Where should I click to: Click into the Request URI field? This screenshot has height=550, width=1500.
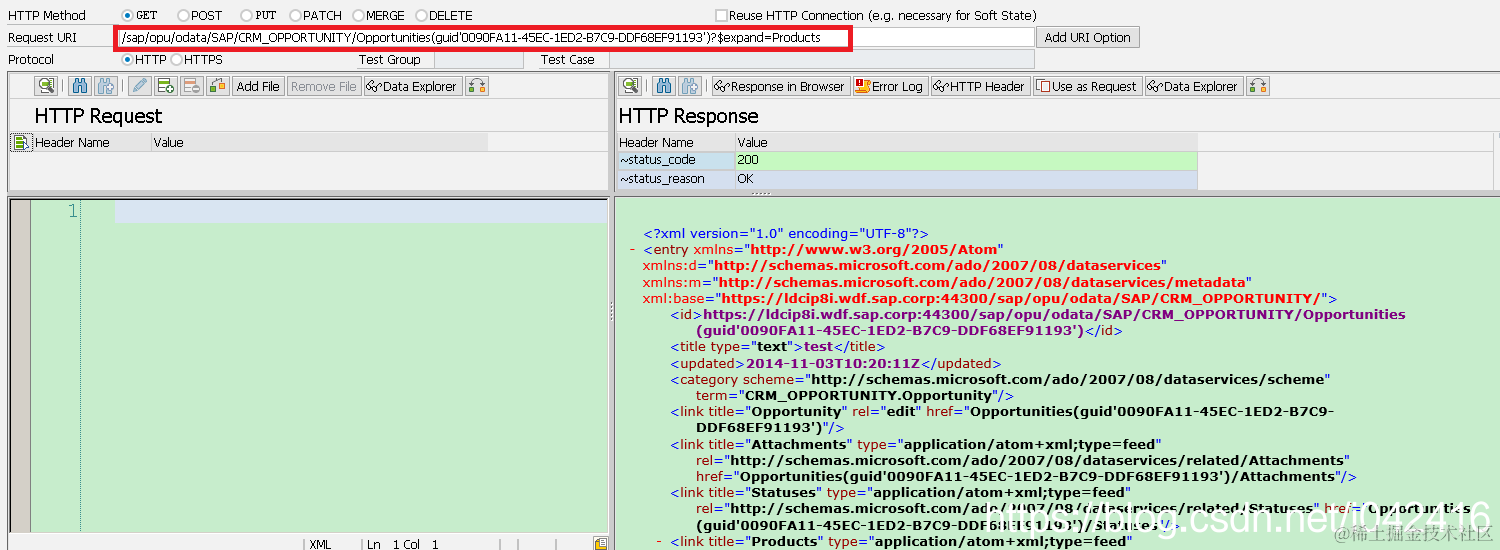click(x=575, y=38)
